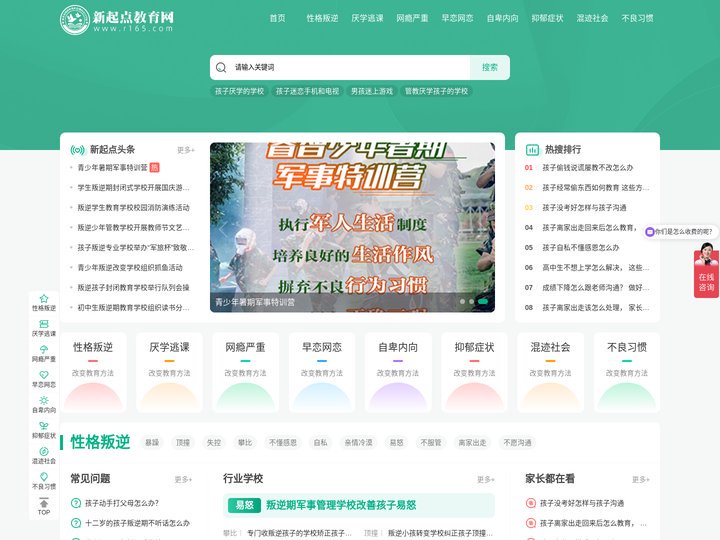The width and height of the screenshot is (720, 540).
Task: Click question icon beside 孩子动手打父母怎么办?
Action: tap(76, 503)
